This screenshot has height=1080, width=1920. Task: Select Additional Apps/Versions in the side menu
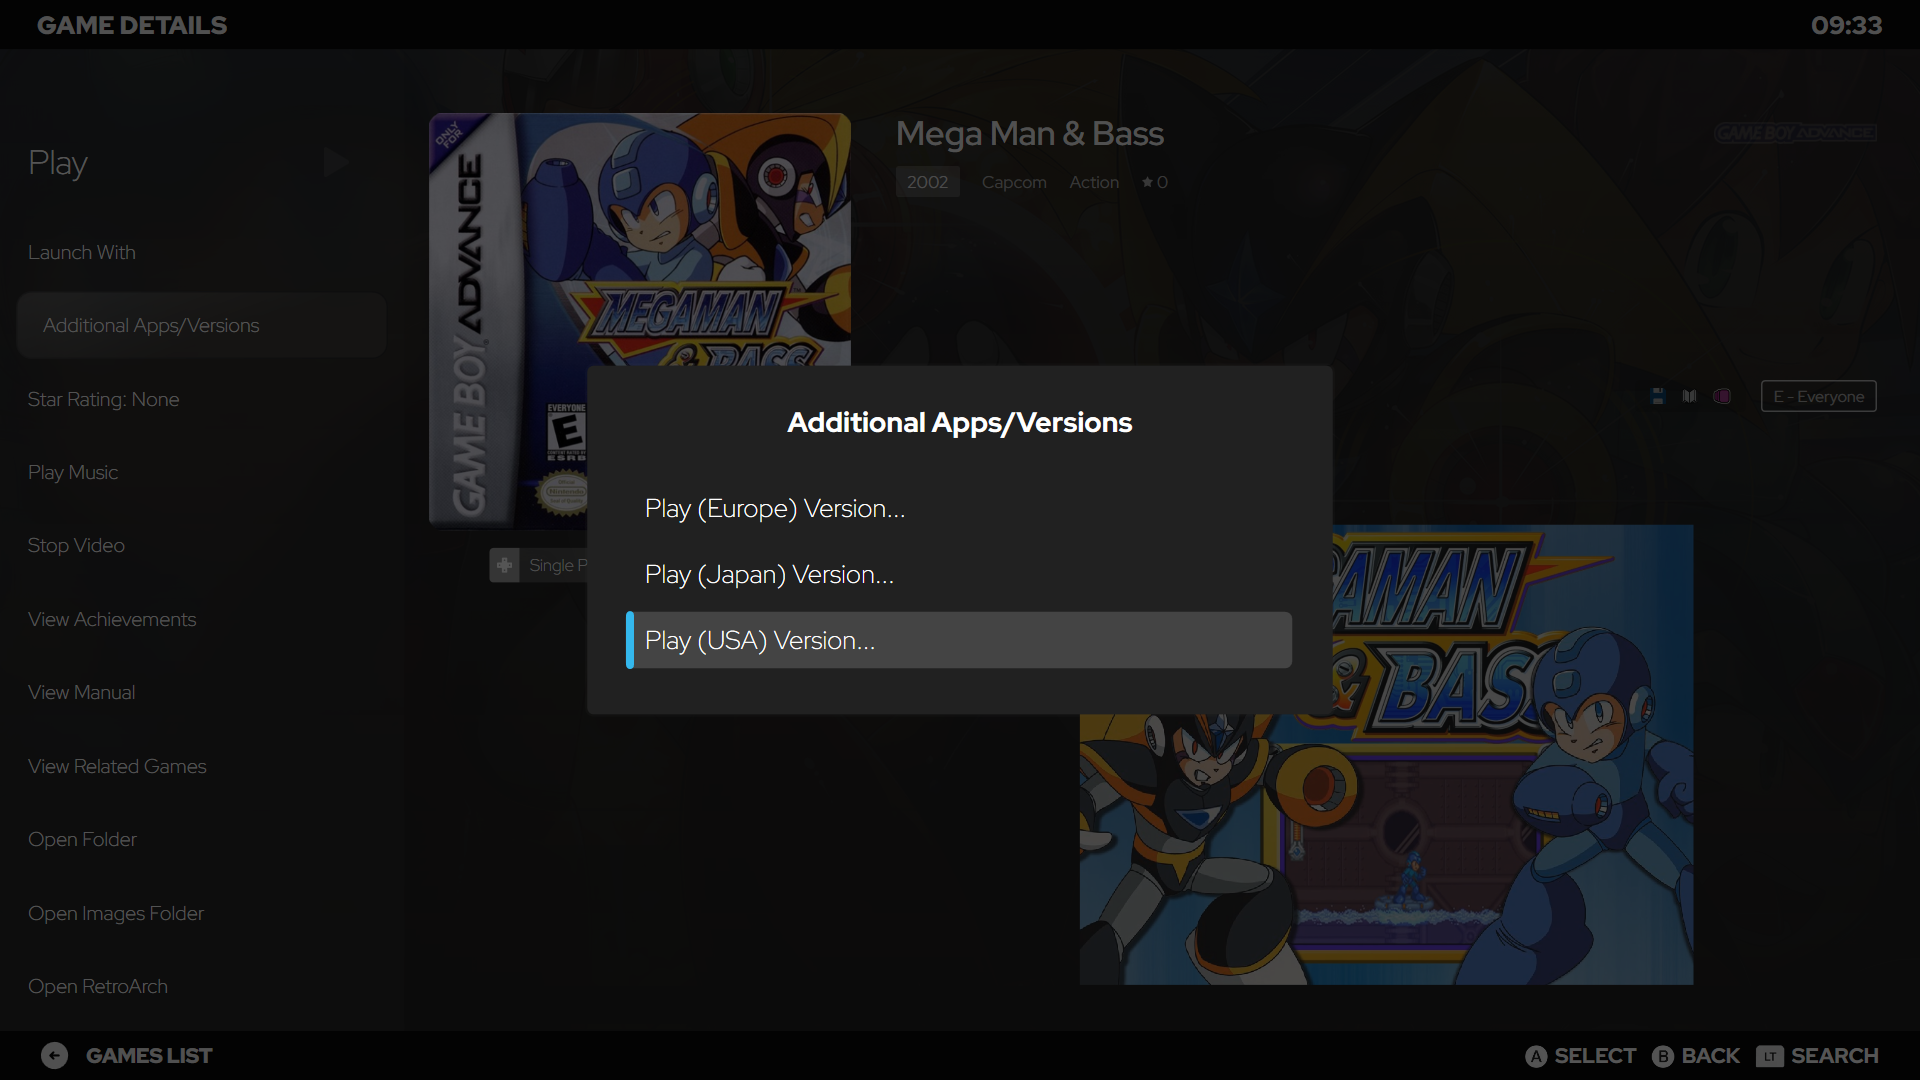(201, 325)
